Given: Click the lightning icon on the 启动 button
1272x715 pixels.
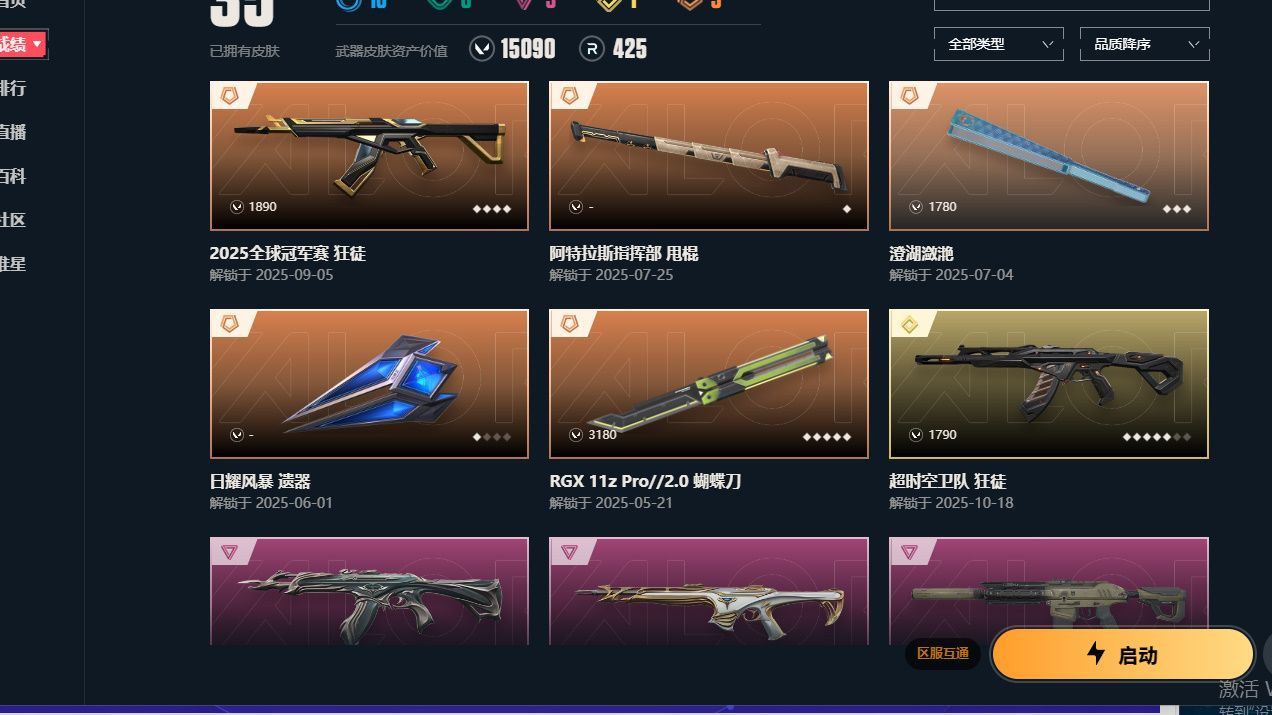Looking at the screenshot, I should click(x=1096, y=654).
